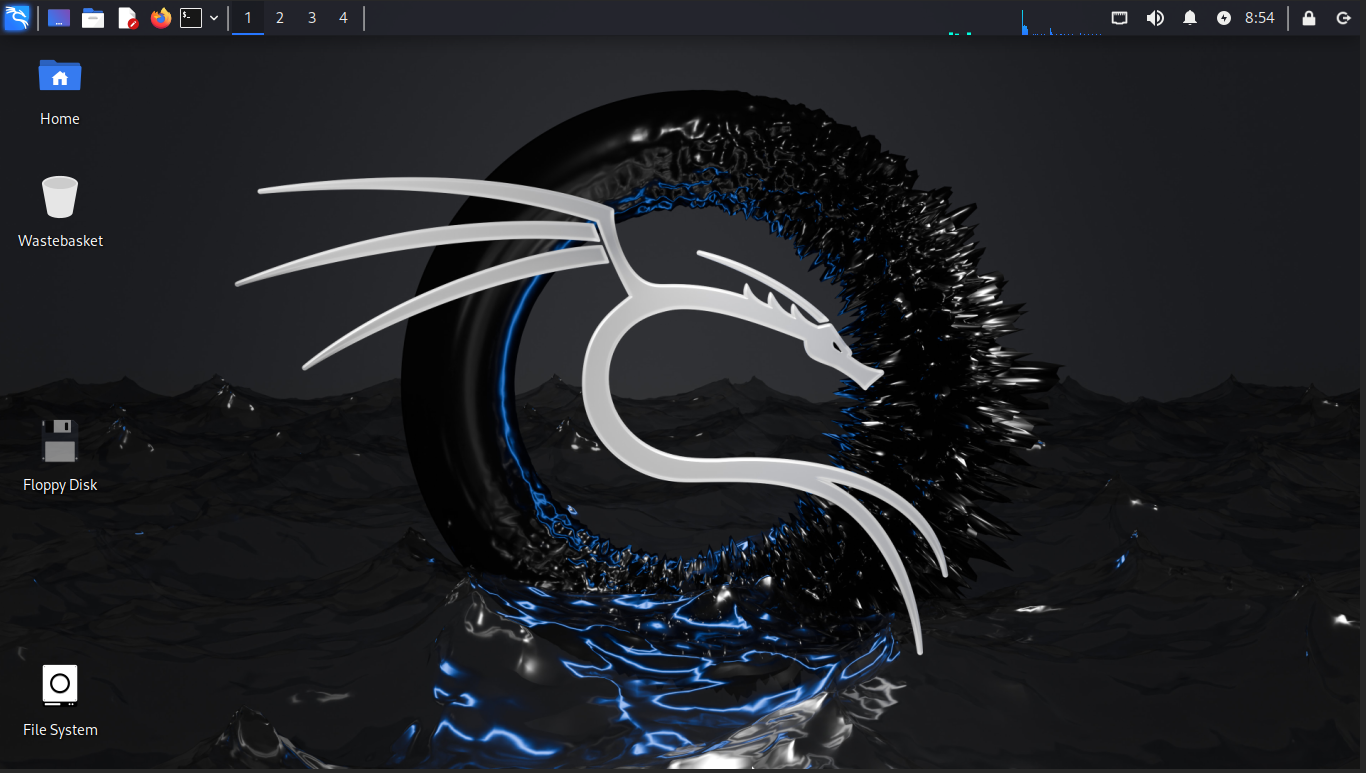This screenshot has height=773, width=1366.
Task: Open the power manager icon
Action: (1224, 18)
